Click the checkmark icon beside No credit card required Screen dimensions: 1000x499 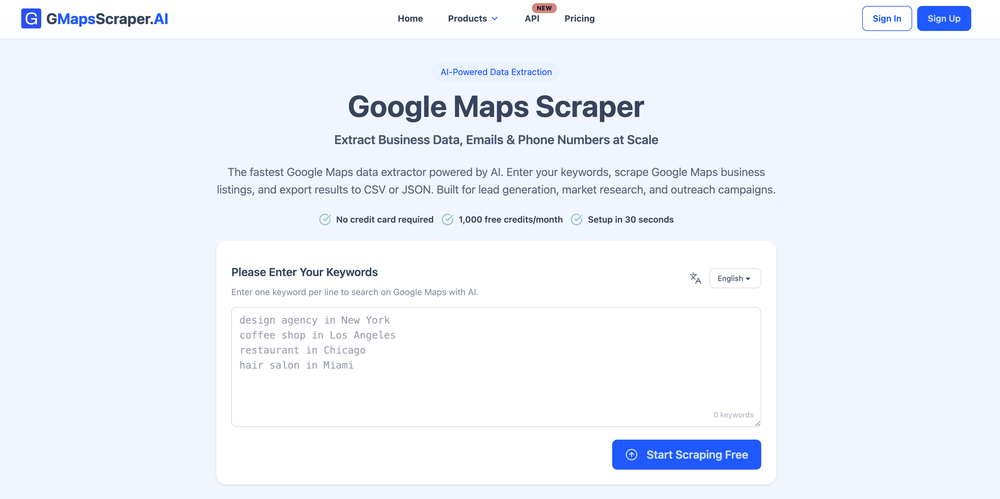click(x=325, y=220)
